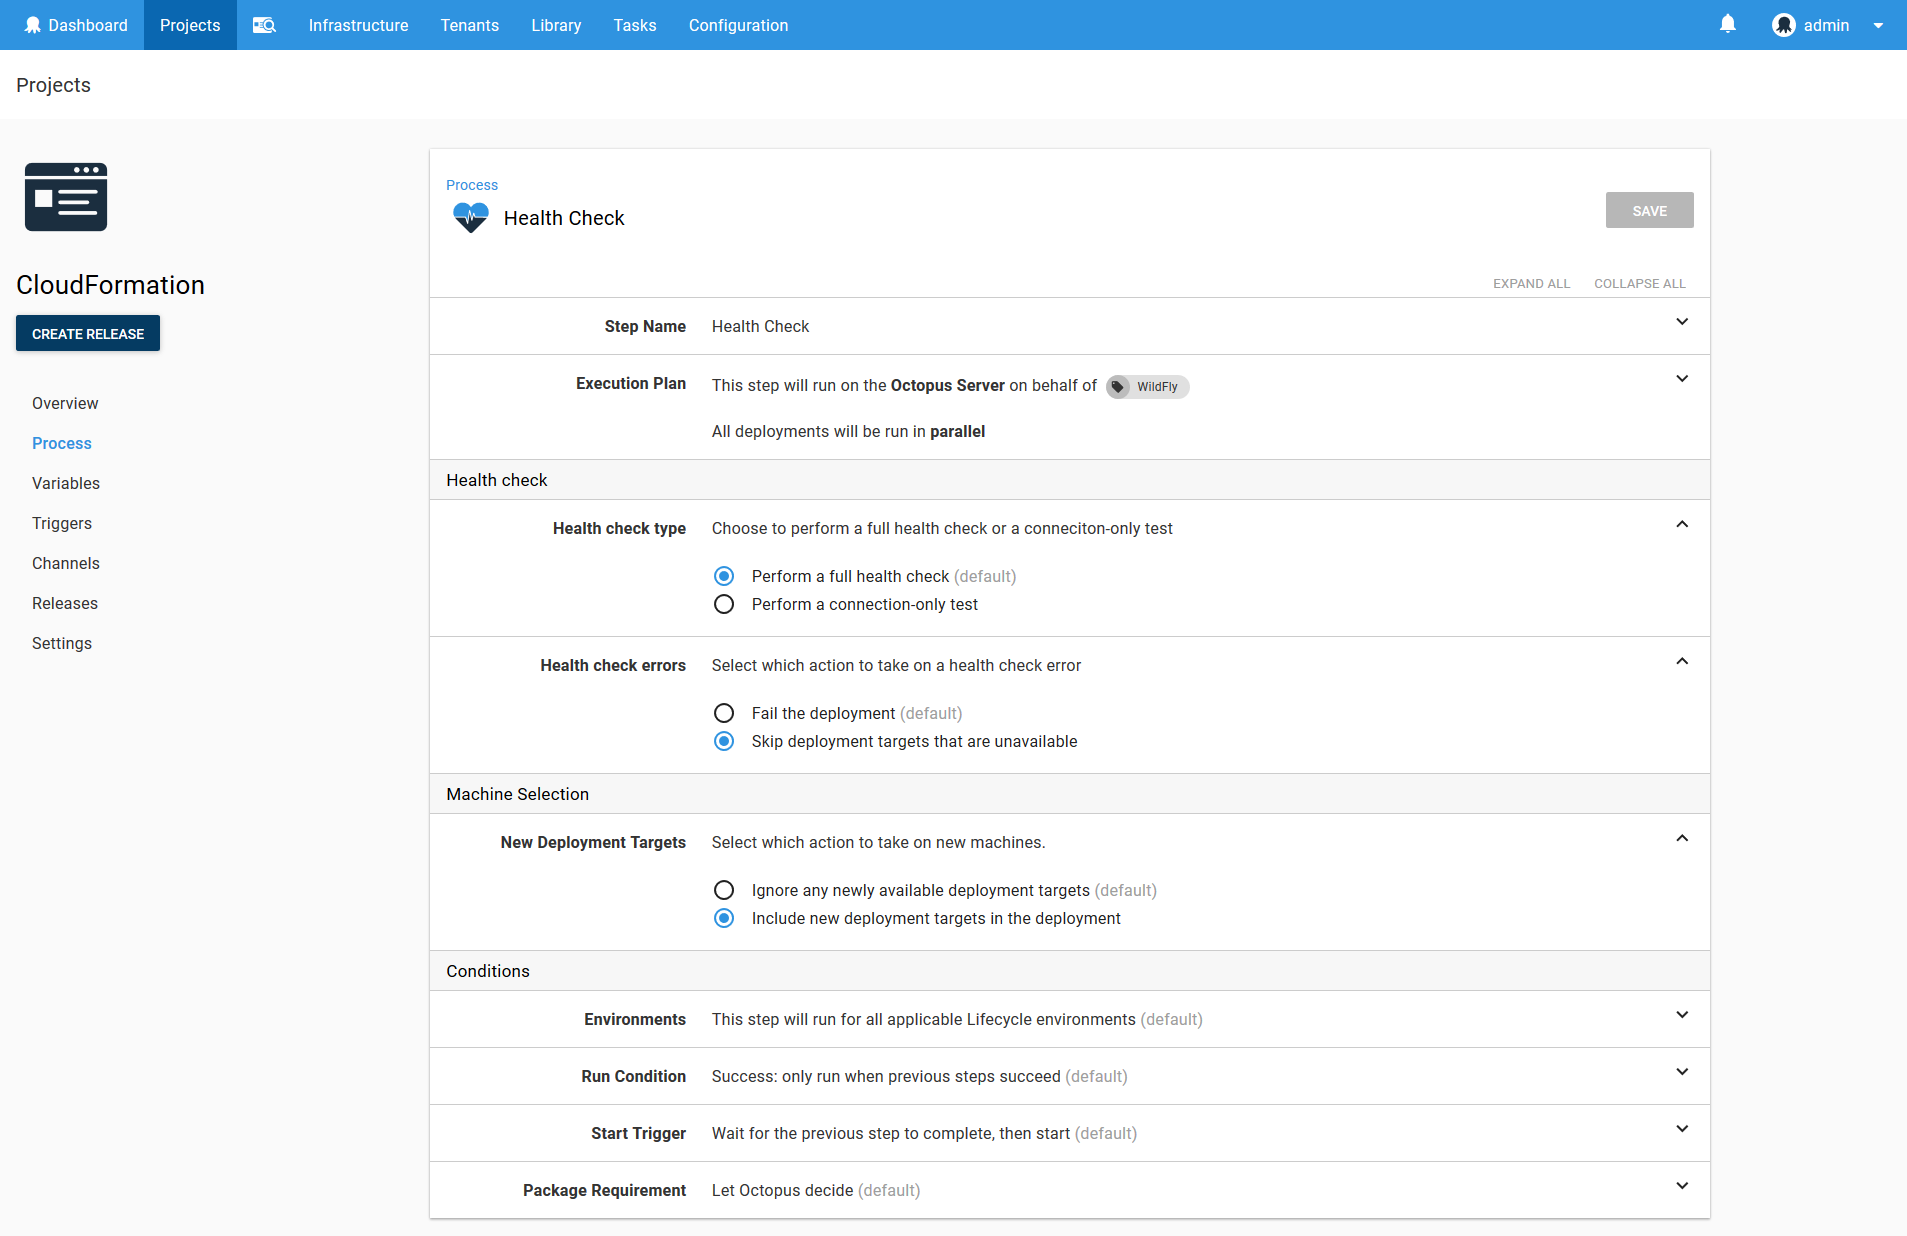Click the EXPAND ALL link

pyautogui.click(x=1531, y=283)
